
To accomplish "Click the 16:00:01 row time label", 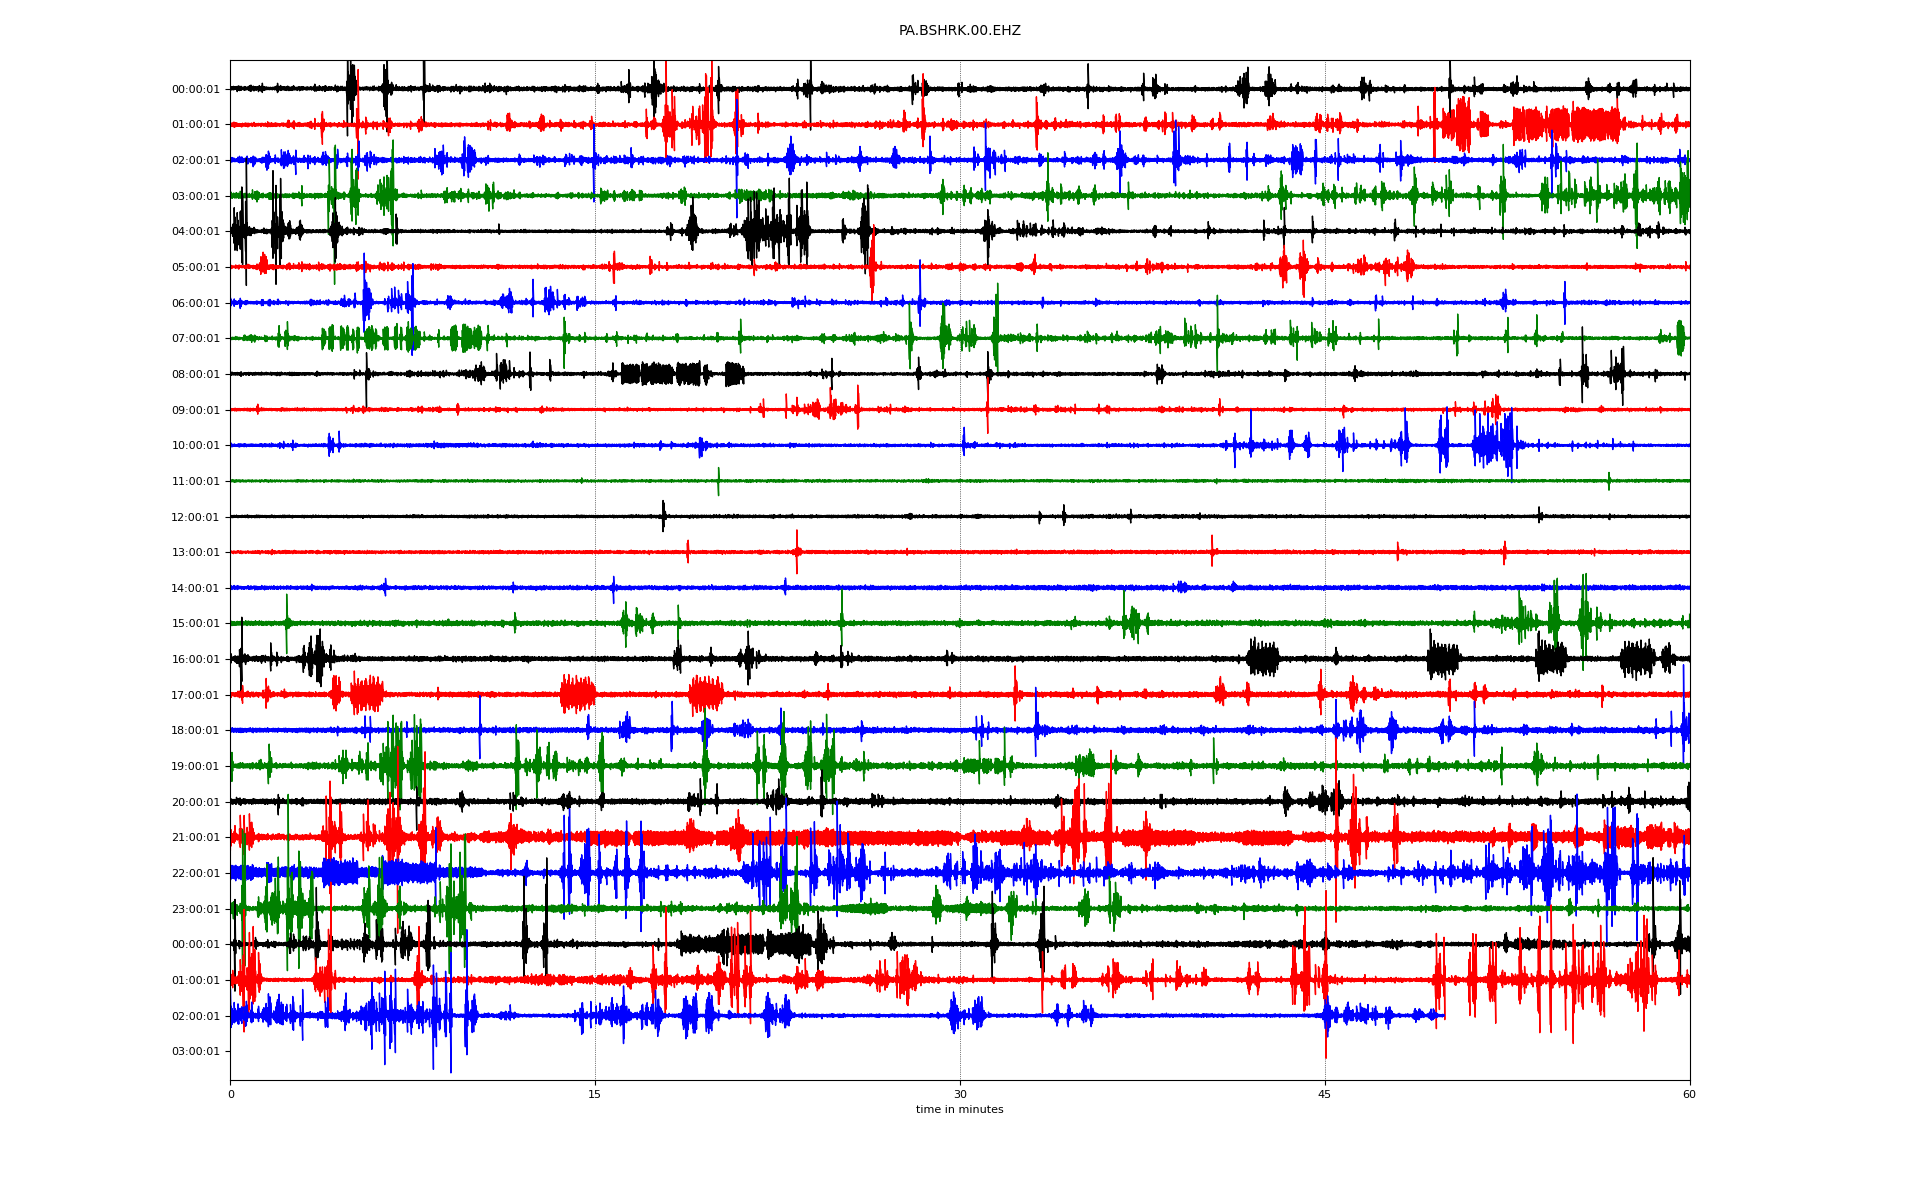I will pos(195,660).
